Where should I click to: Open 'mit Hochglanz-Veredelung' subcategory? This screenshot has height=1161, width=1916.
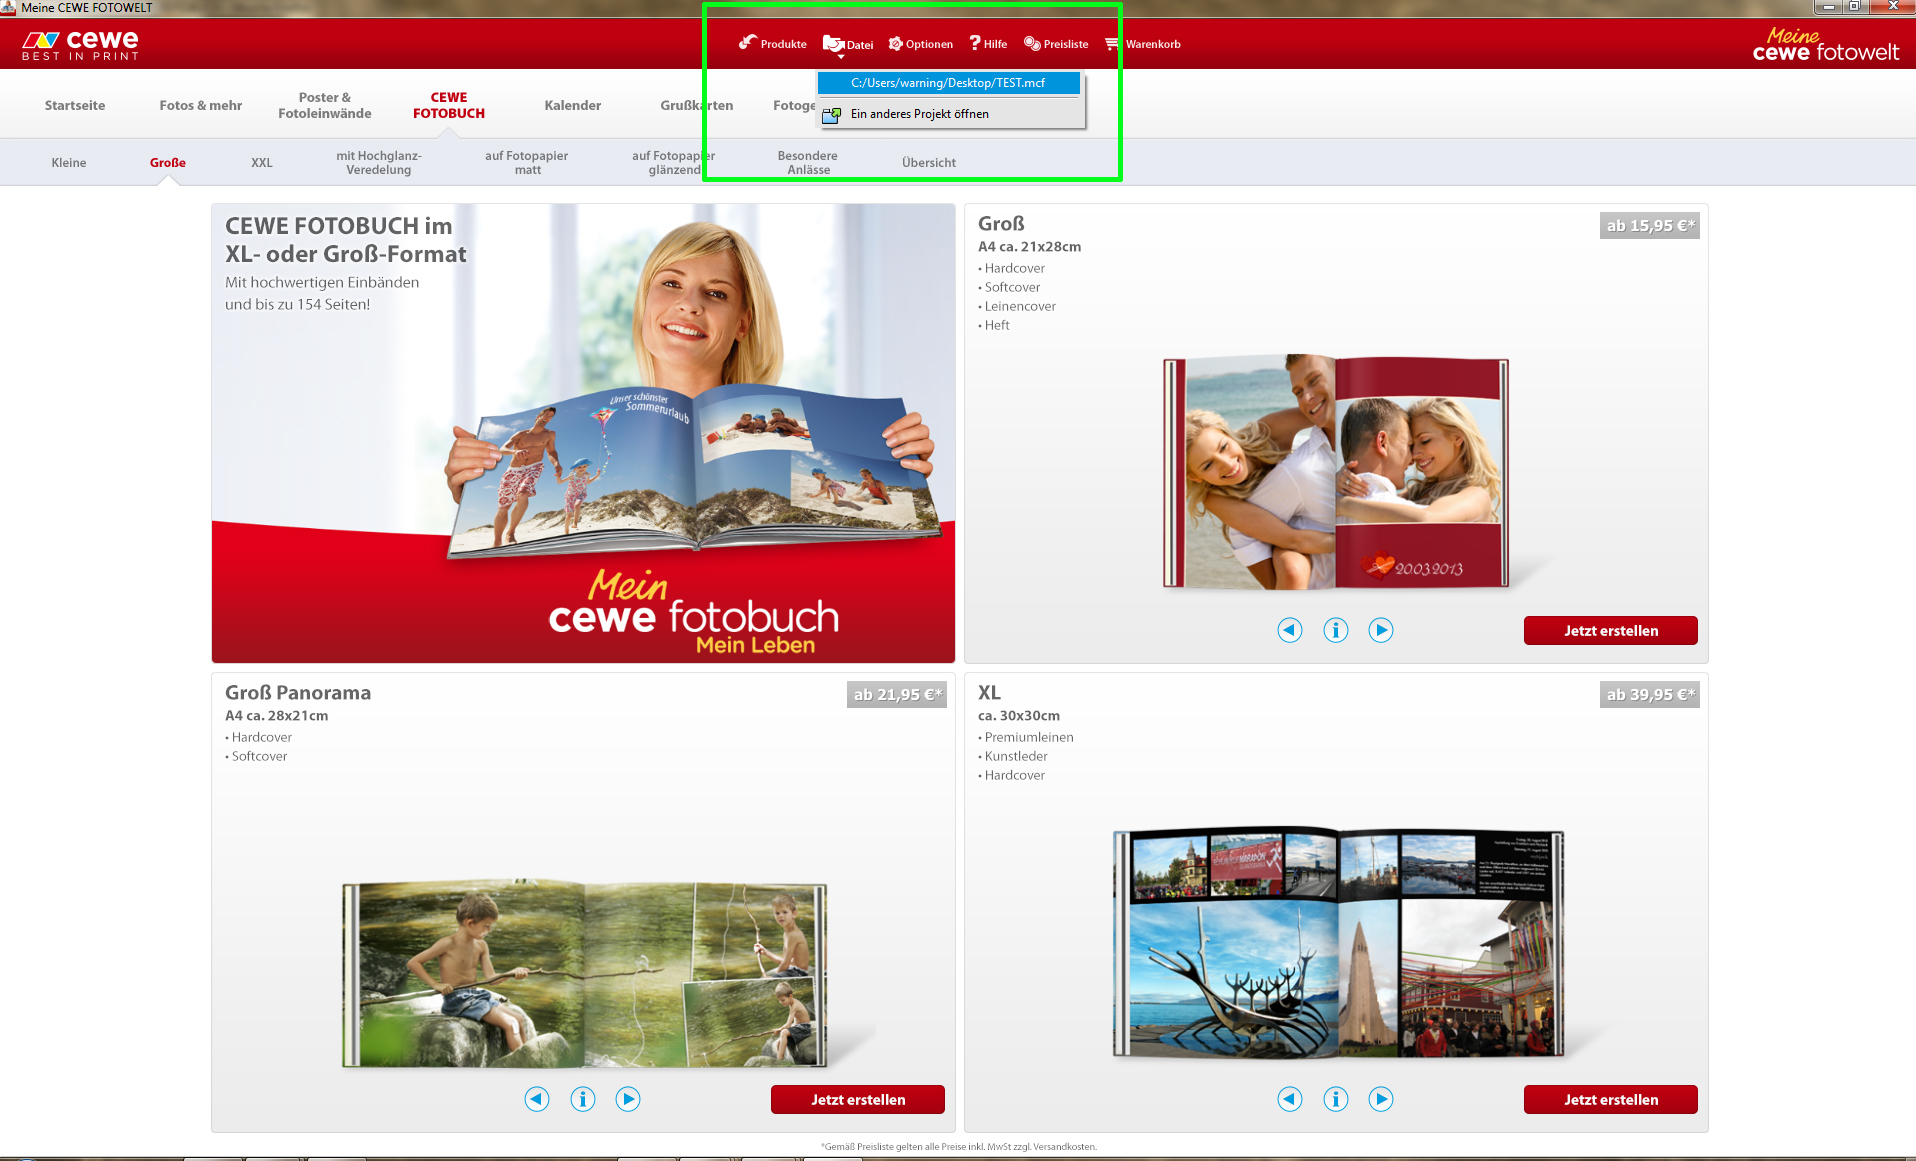tap(379, 162)
